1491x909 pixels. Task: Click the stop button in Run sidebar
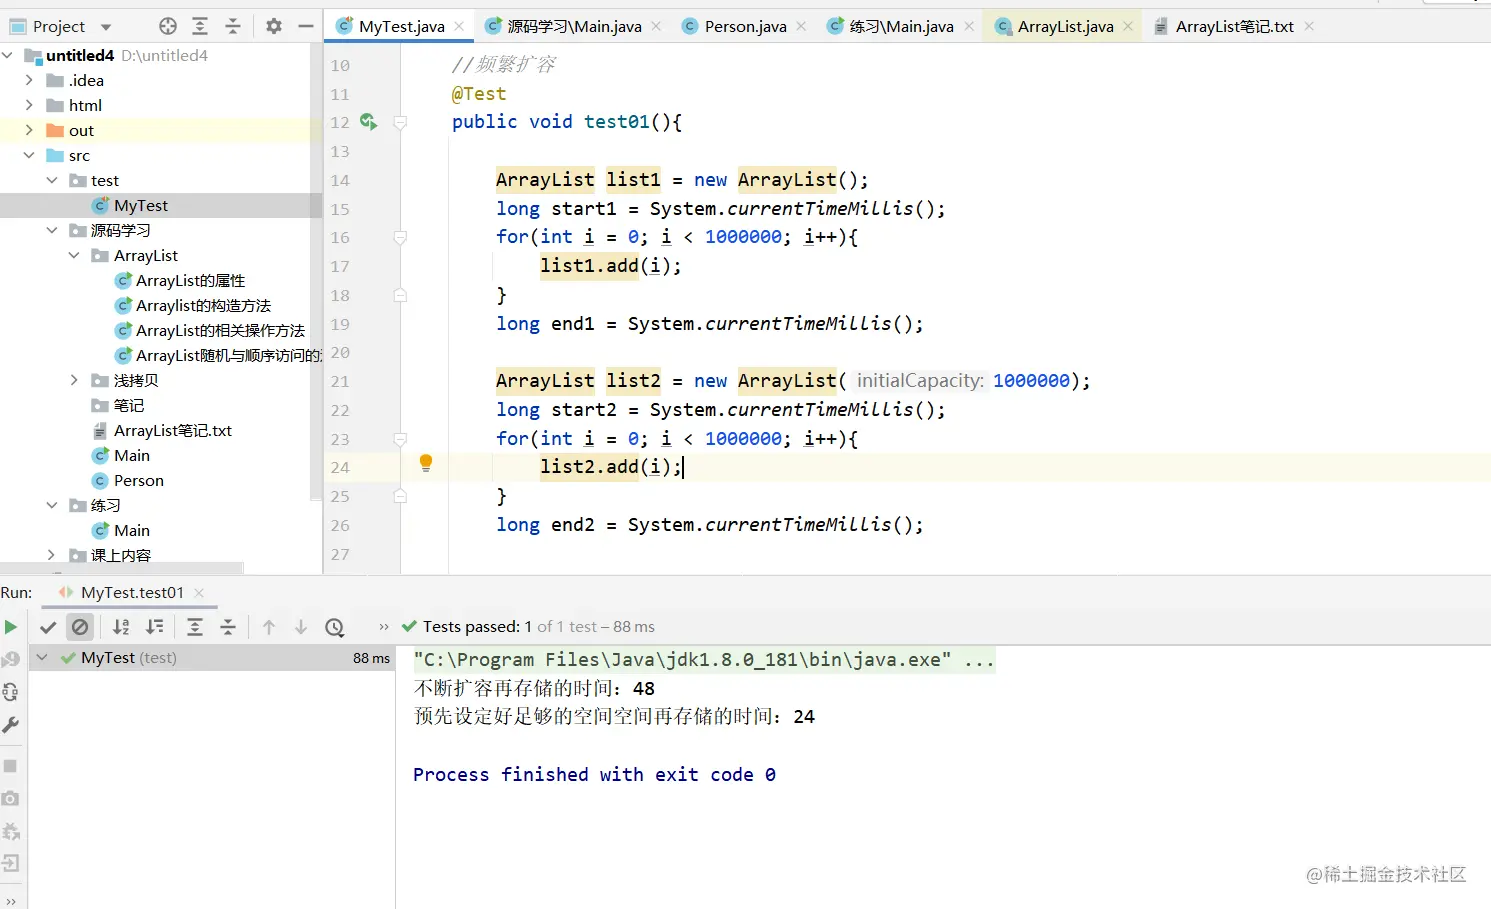pyautogui.click(x=11, y=766)
